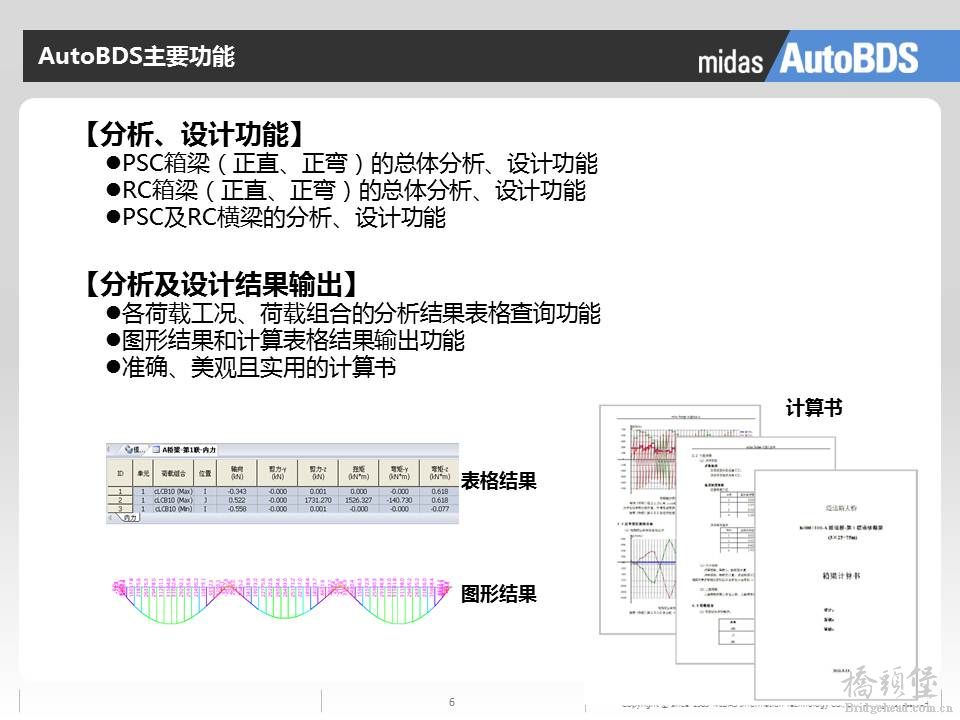This screenshot has width=960, height=720.
Task: Click the 弯矩-y (kN*m) column header
Action: tap(399, 473)
